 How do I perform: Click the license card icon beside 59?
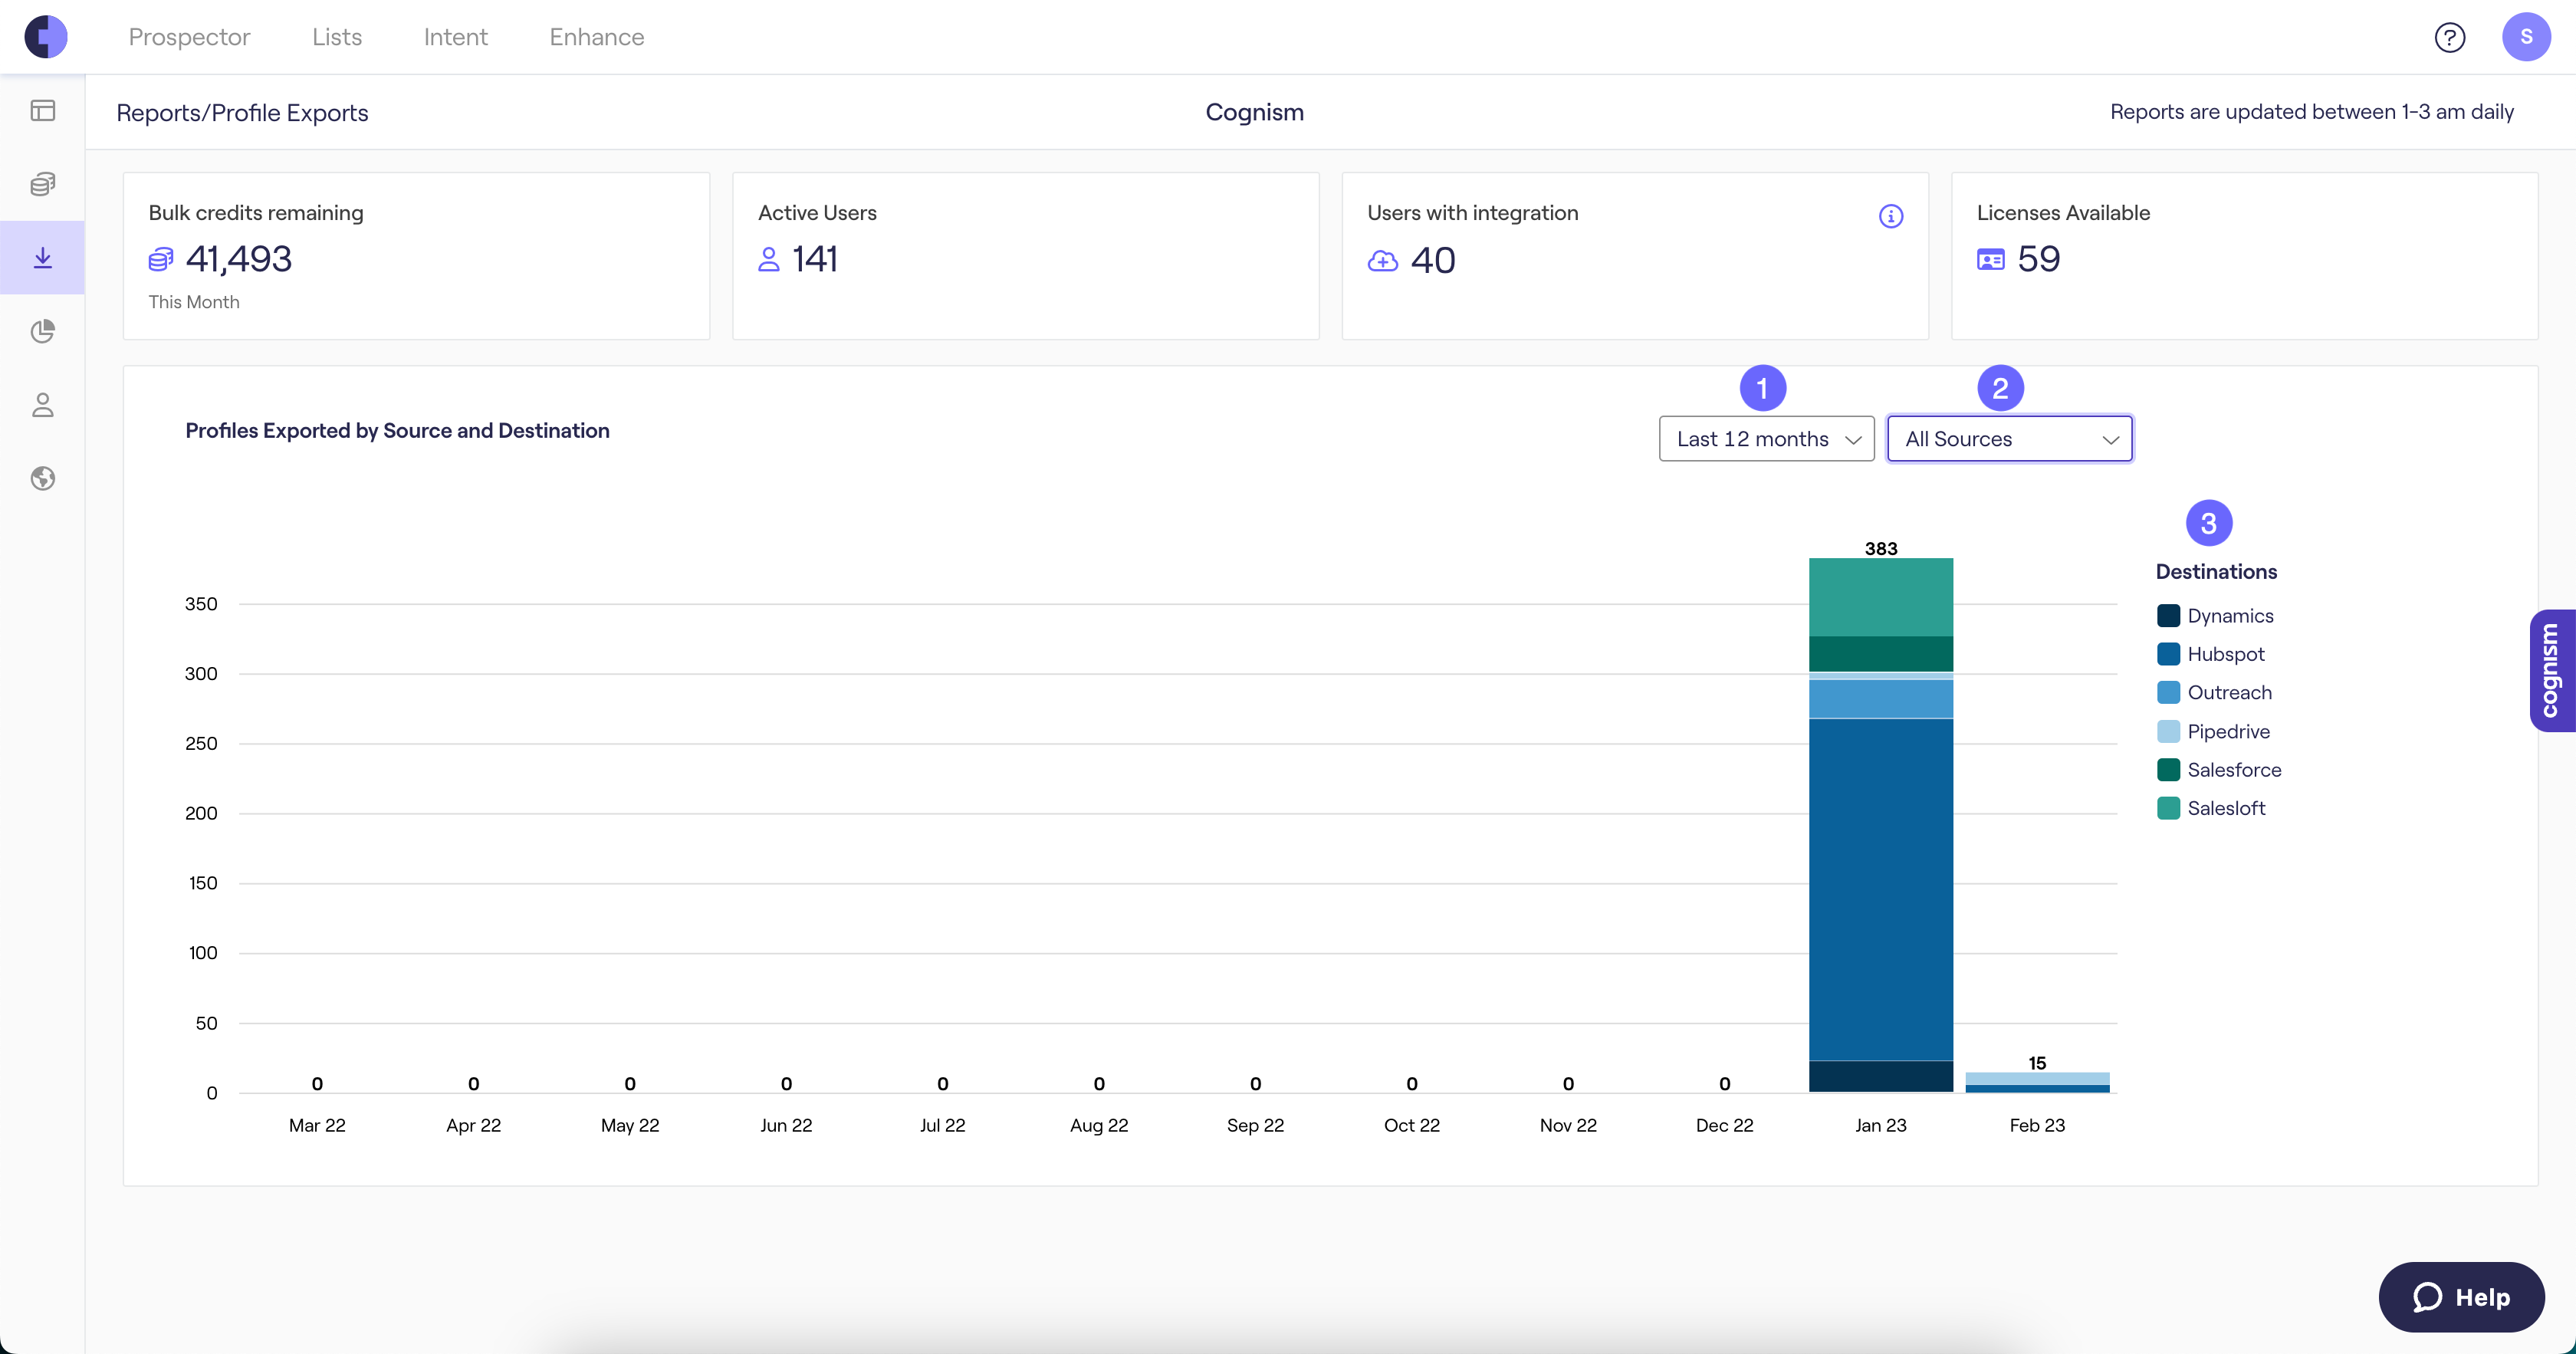1990,260
